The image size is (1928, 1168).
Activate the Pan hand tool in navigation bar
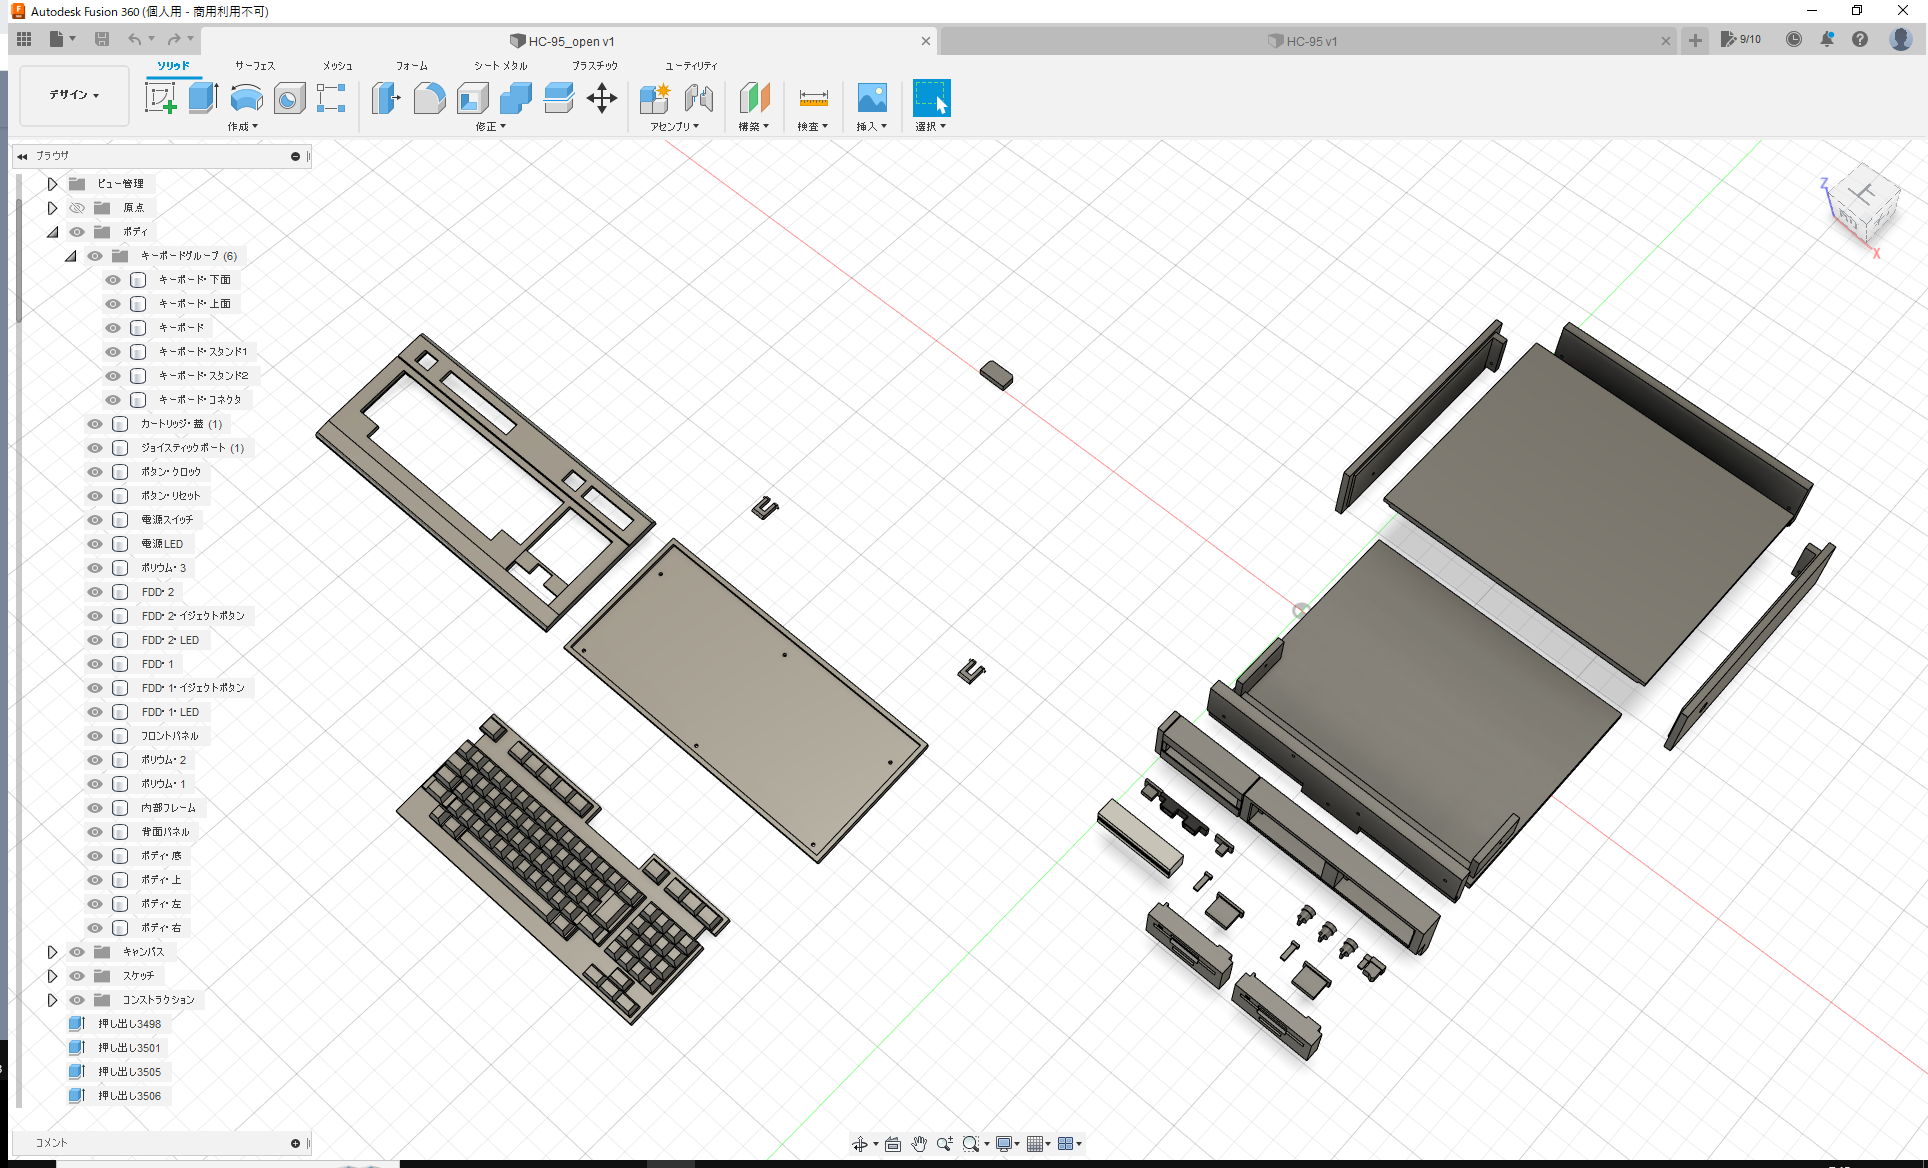point(919,1143)
